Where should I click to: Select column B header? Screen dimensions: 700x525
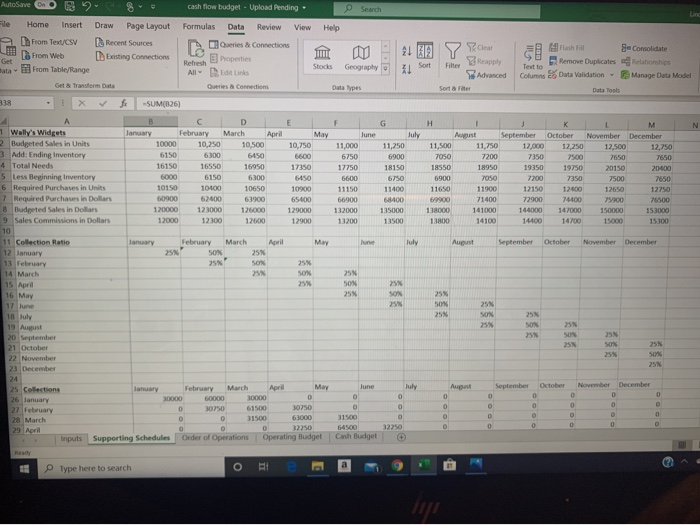pyautogui.click(x=150, y=121)
